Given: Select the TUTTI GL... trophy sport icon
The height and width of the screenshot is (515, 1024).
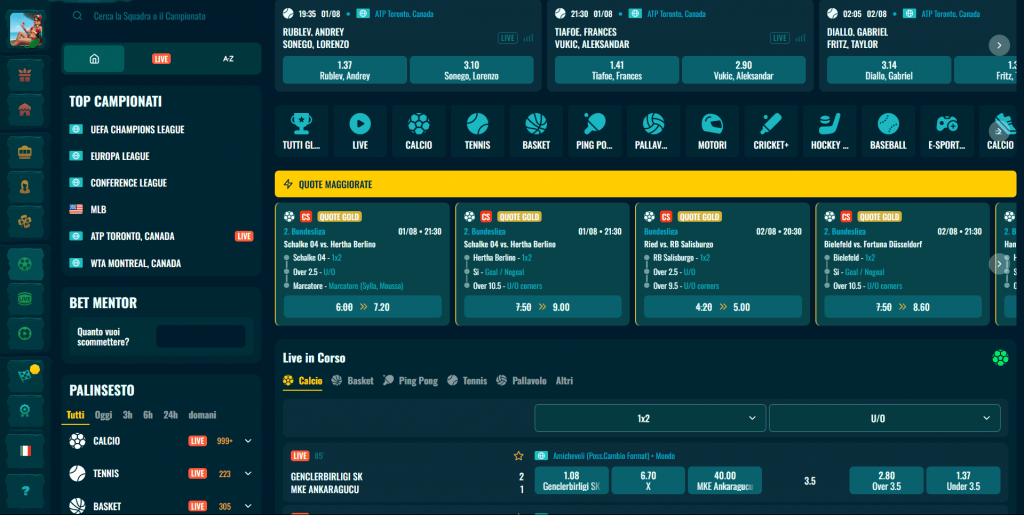Looking at the screenshot, I should click(301, 131).
